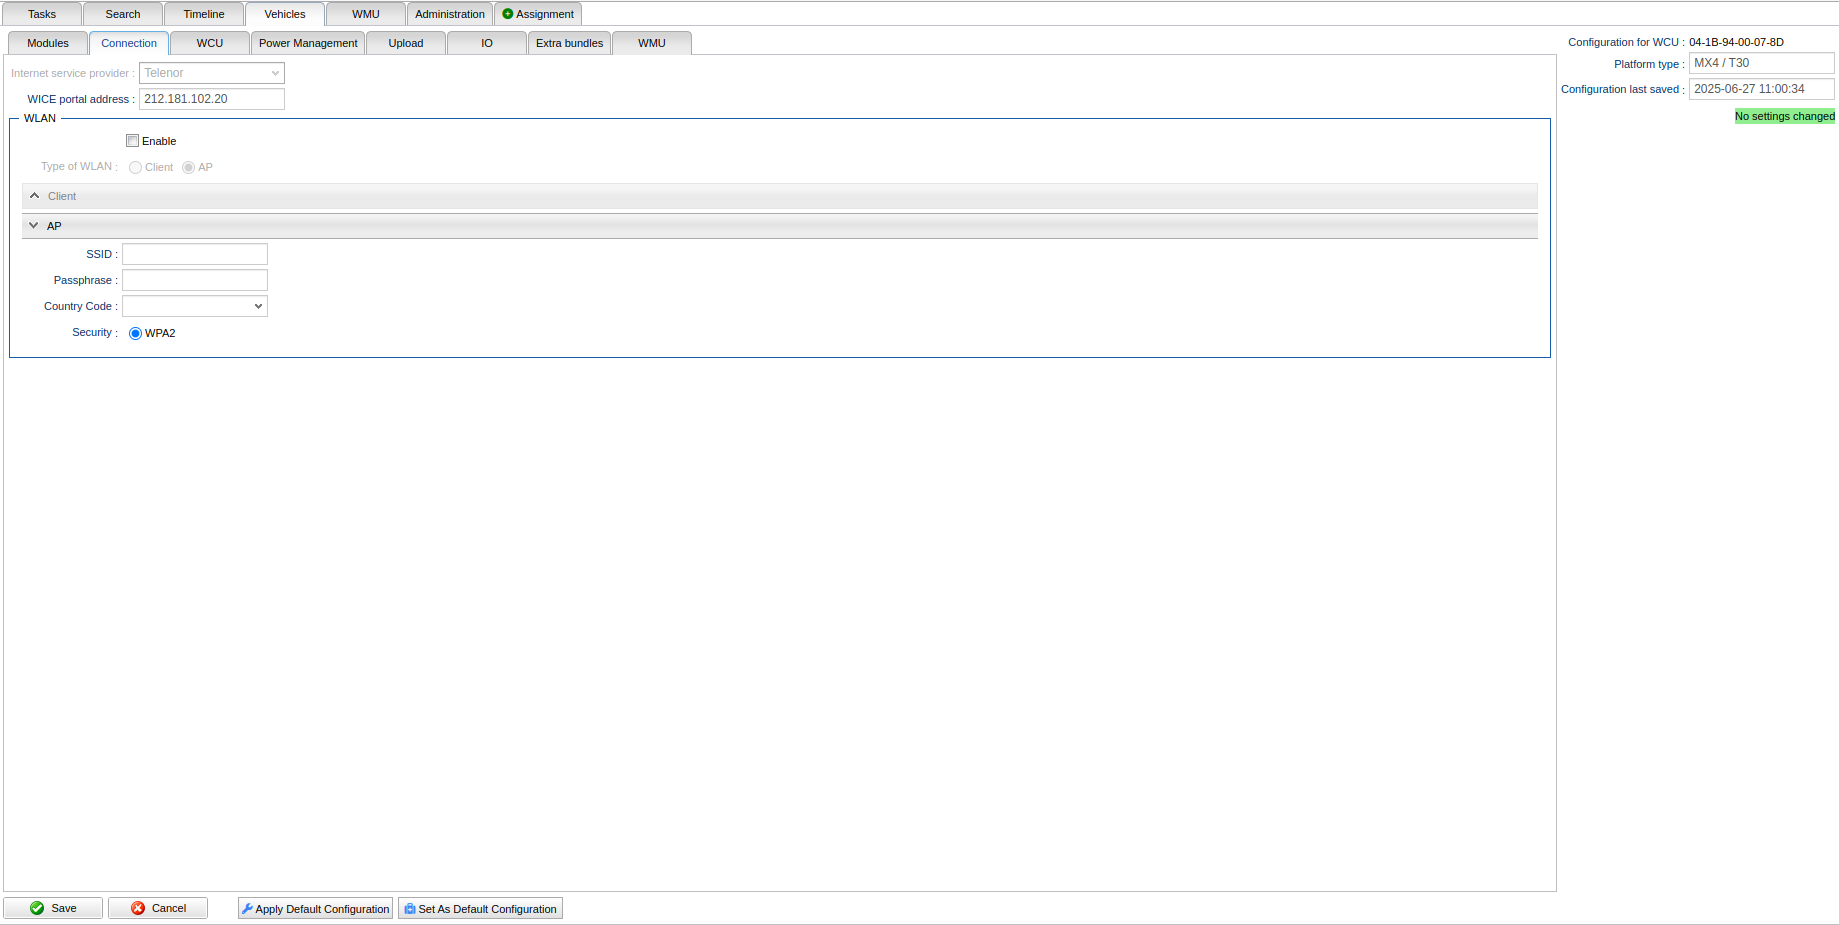Collapse the AP section chevron
1839x925 pixels.
[x=34, y=226]
